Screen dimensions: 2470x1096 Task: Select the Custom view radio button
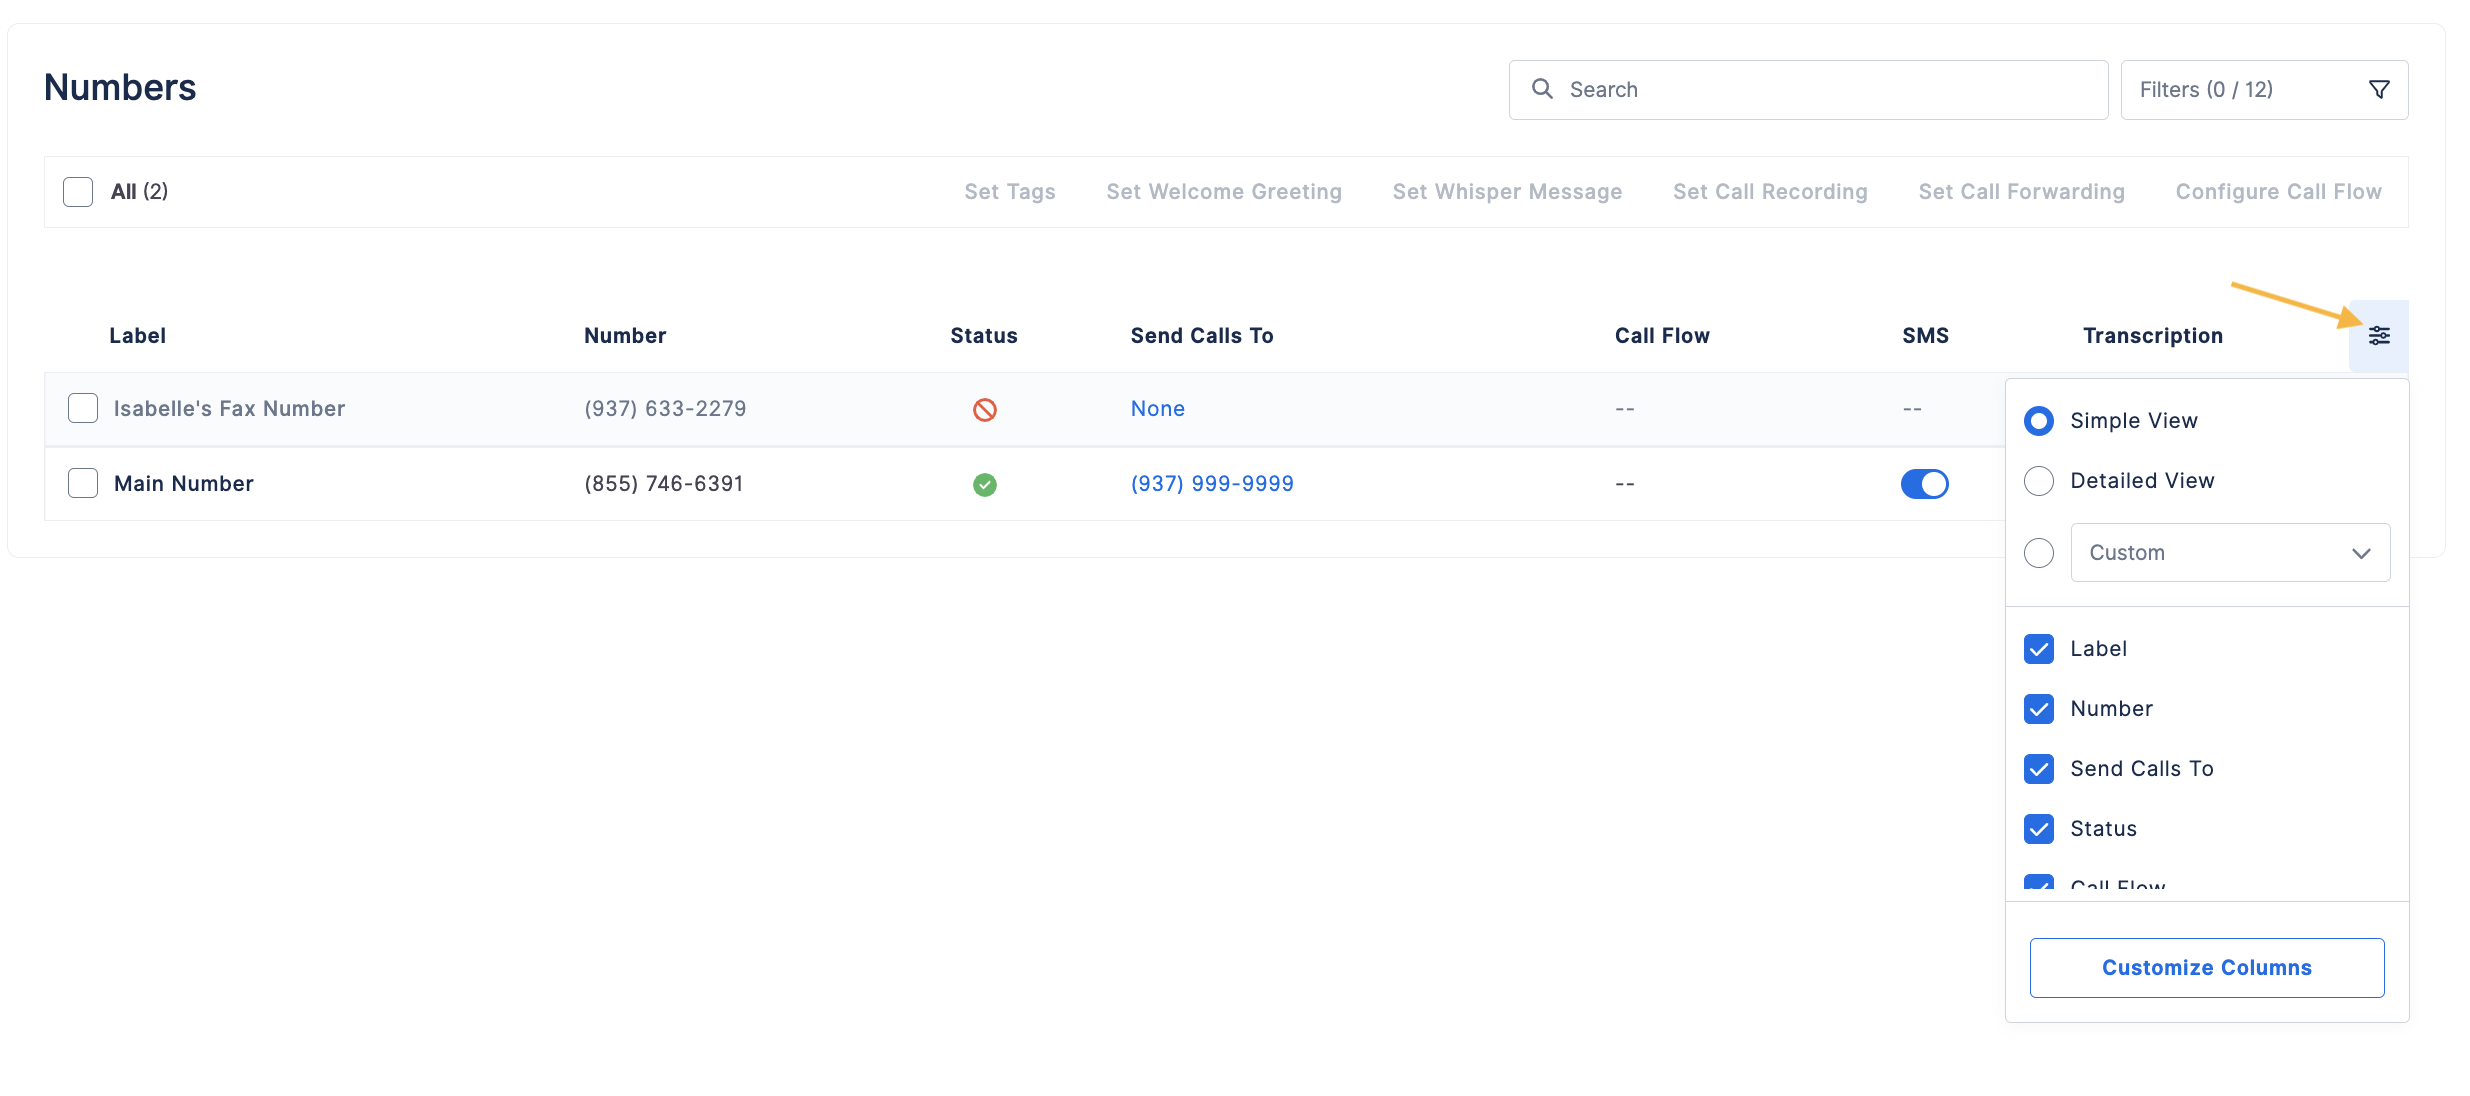[2038, 553]
